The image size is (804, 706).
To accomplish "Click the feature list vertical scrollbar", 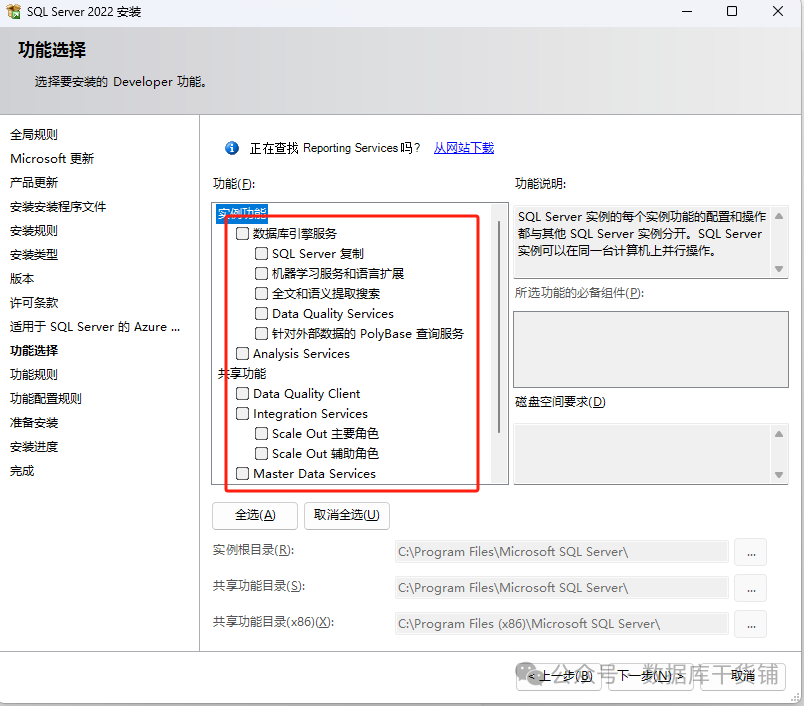I will pos(499,327).
